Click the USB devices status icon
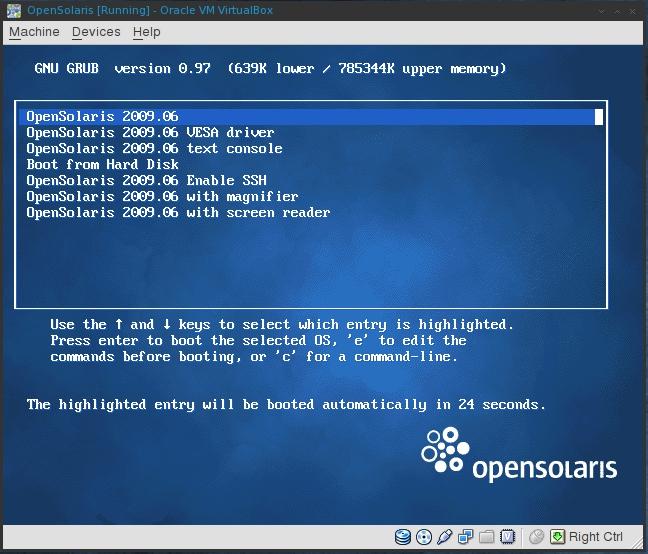648x554 pixels. [x=445, y=537]
